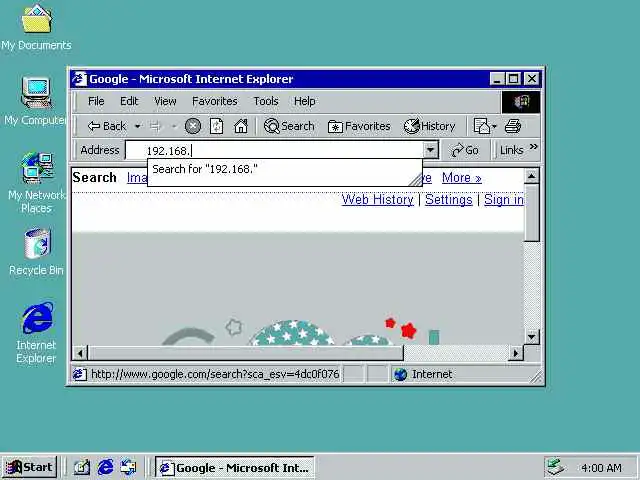Screen dimensions: 640x480
Task: Open the Back history dropdown arrow
Action: tap(138, 126)
